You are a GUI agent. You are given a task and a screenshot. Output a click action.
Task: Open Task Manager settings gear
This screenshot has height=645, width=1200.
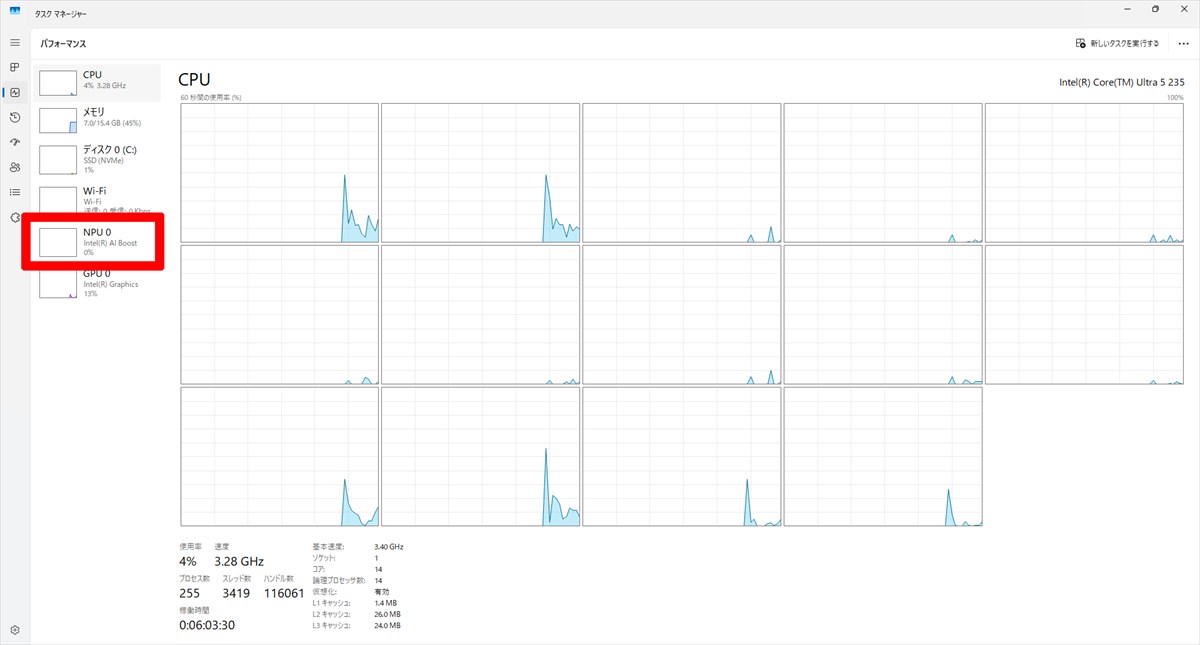click(x=15, y=630)
